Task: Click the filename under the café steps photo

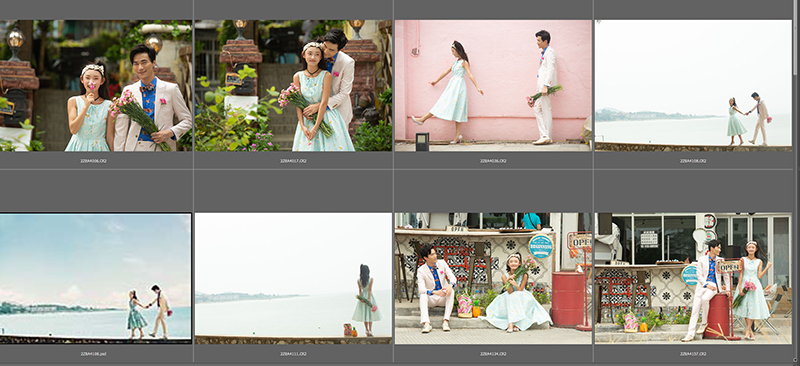Action: click(493, 353)
